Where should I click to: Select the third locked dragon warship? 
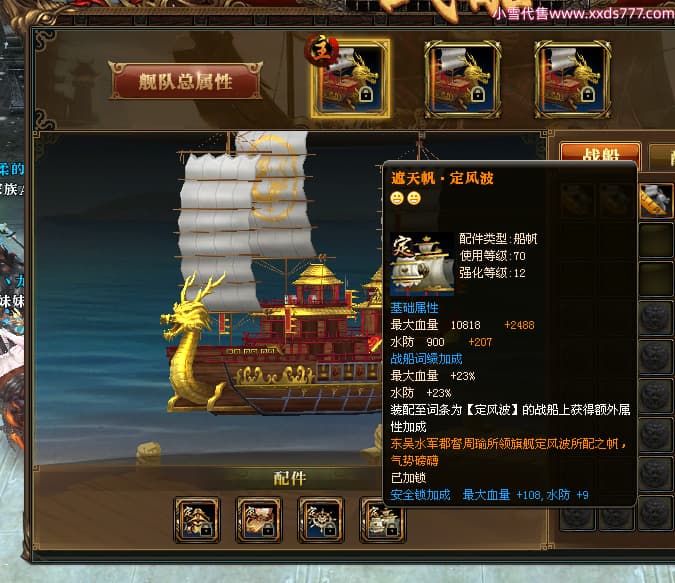pyautogui.click(x=572, y=79)
